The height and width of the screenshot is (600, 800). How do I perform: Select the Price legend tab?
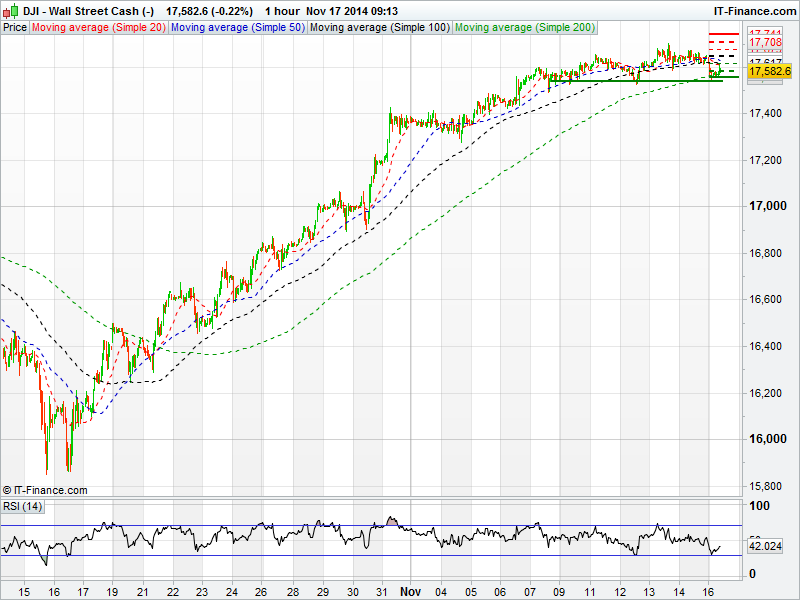15,27
